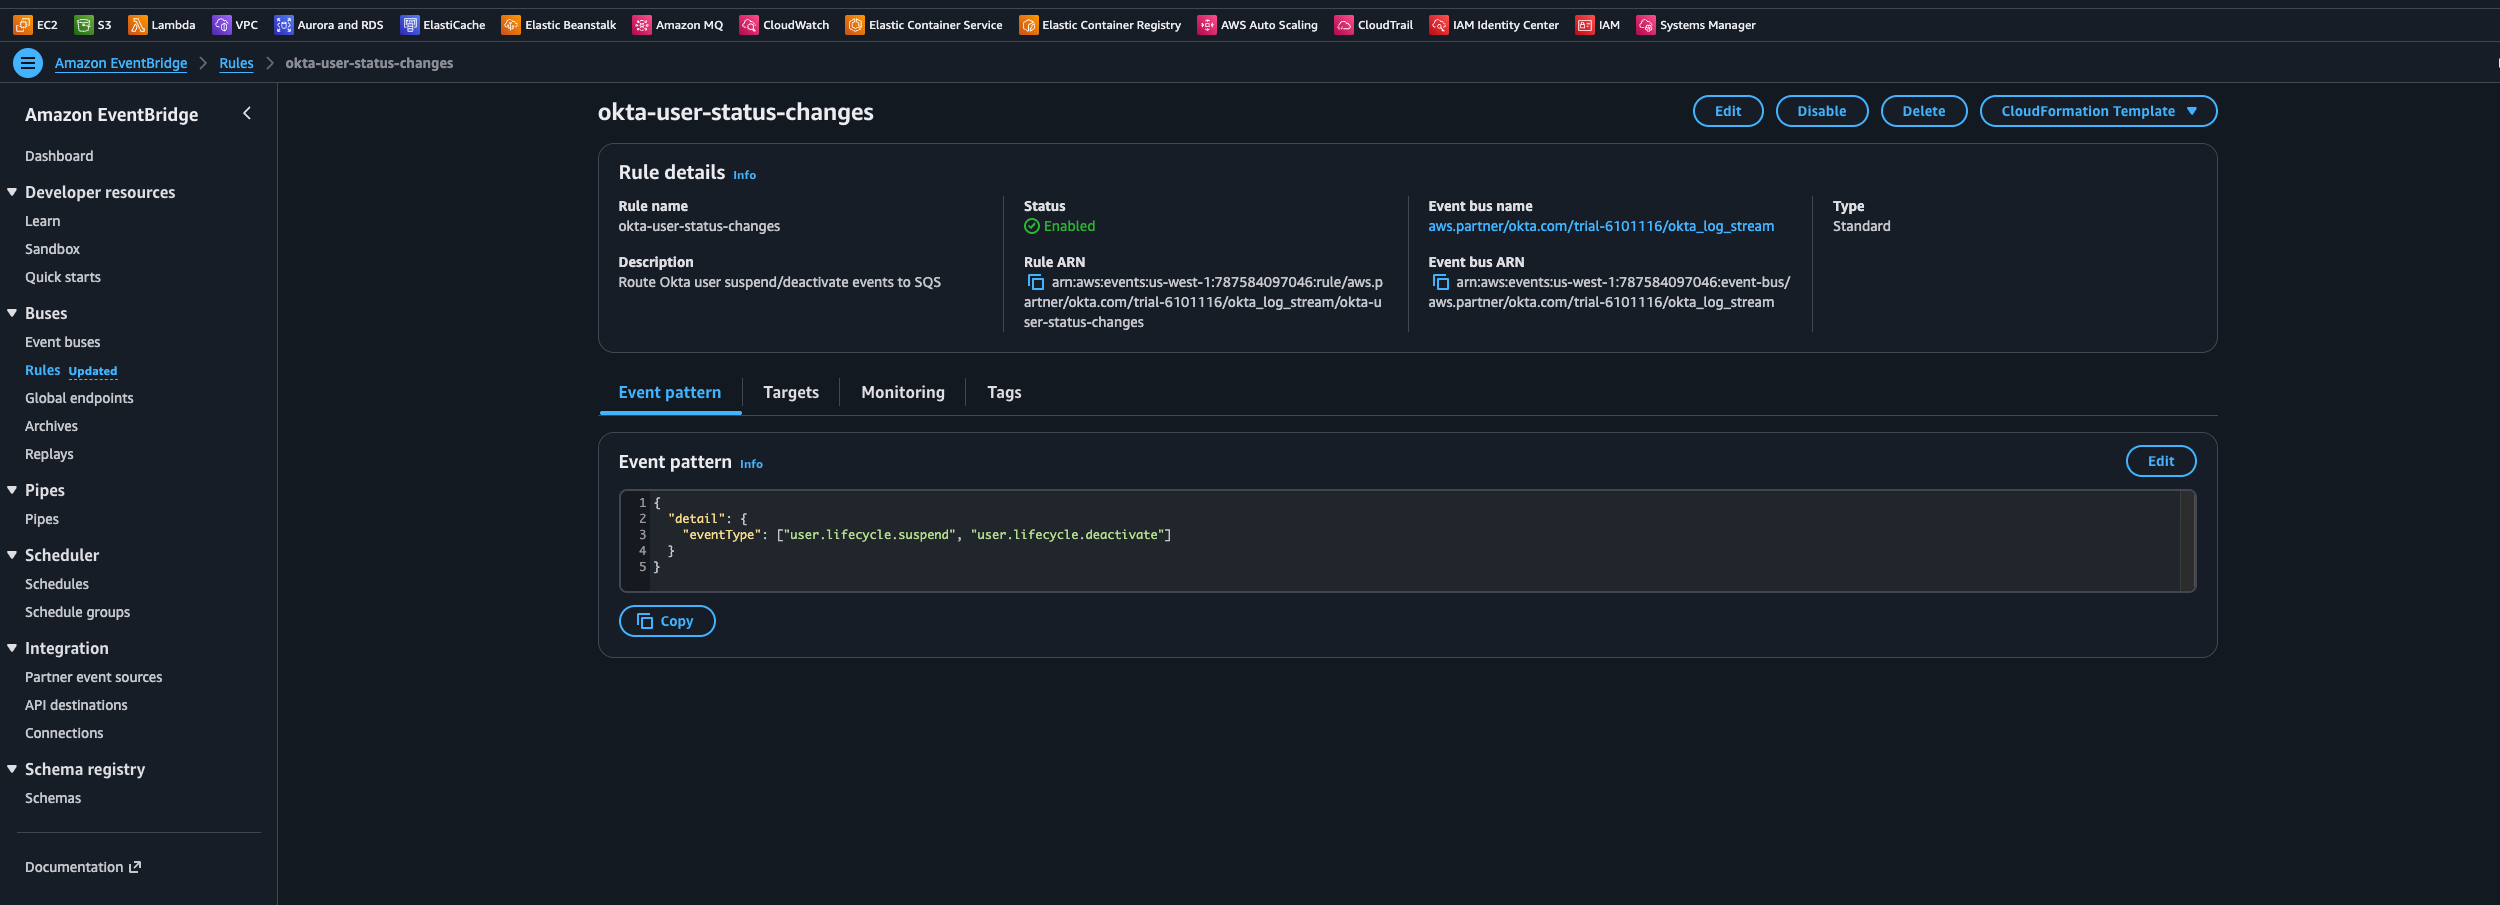Copy the event pattern JSON

666,620
